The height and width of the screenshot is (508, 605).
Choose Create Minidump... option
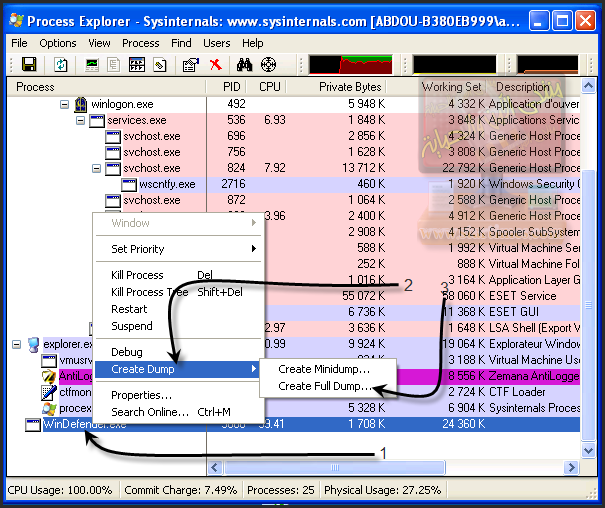[328, 369]
